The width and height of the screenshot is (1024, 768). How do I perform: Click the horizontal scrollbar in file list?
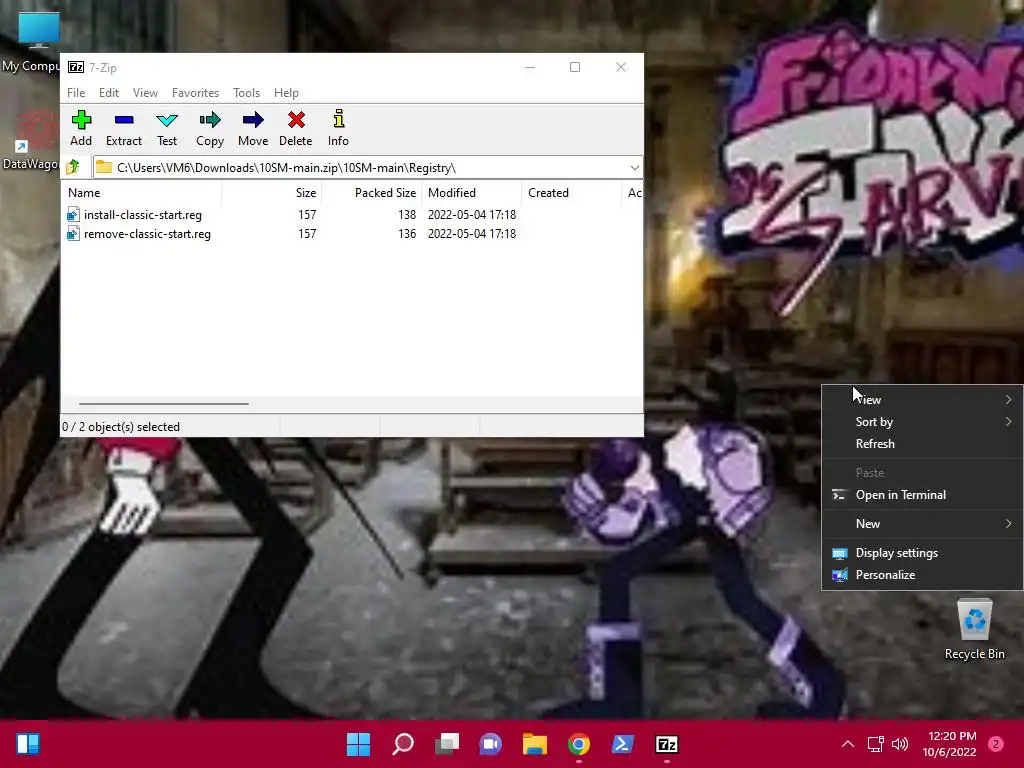163,404
